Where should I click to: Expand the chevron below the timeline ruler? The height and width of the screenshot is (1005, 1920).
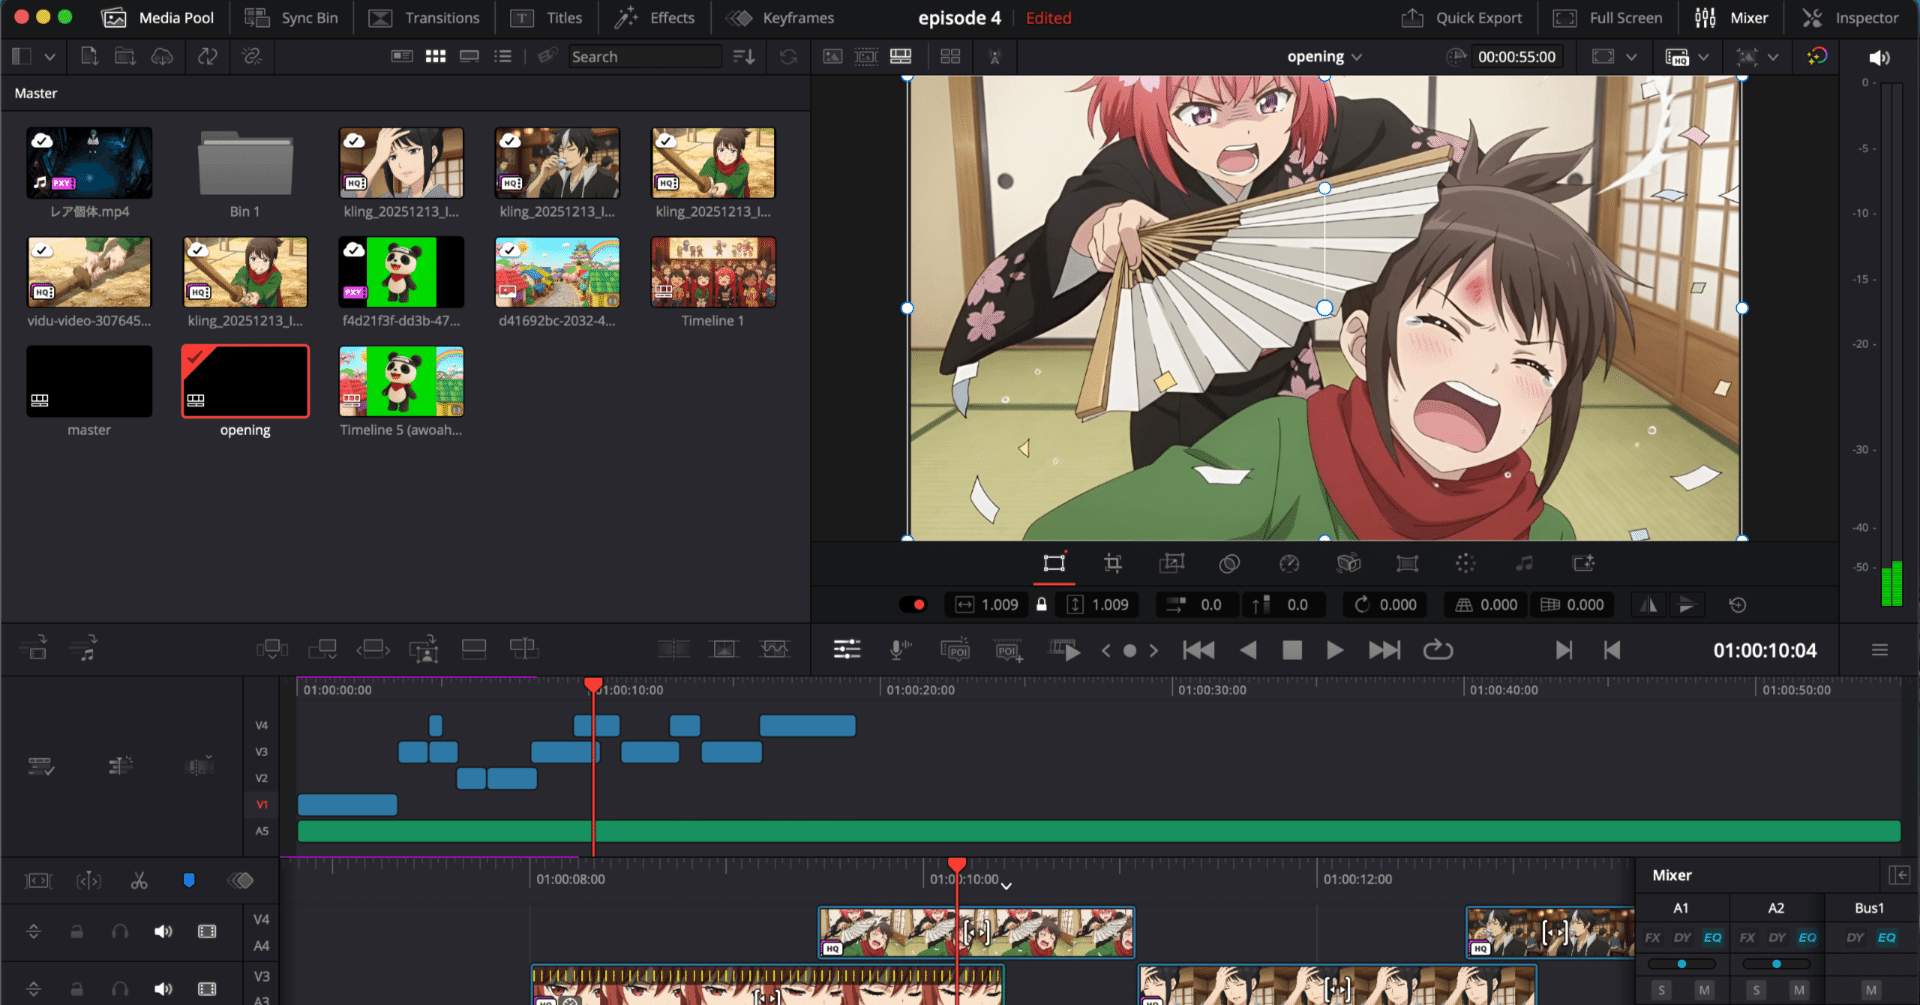click(x=1006, y=886)
